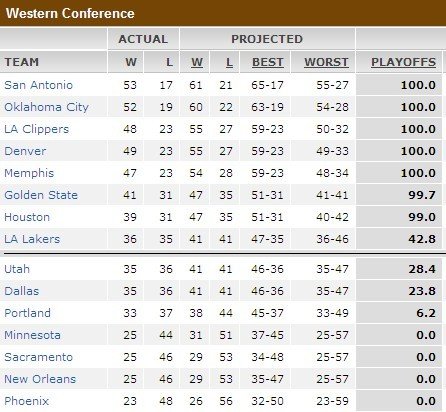Sort by the projected BEST column
446x412 pixels.
click(x=268, y=62)
